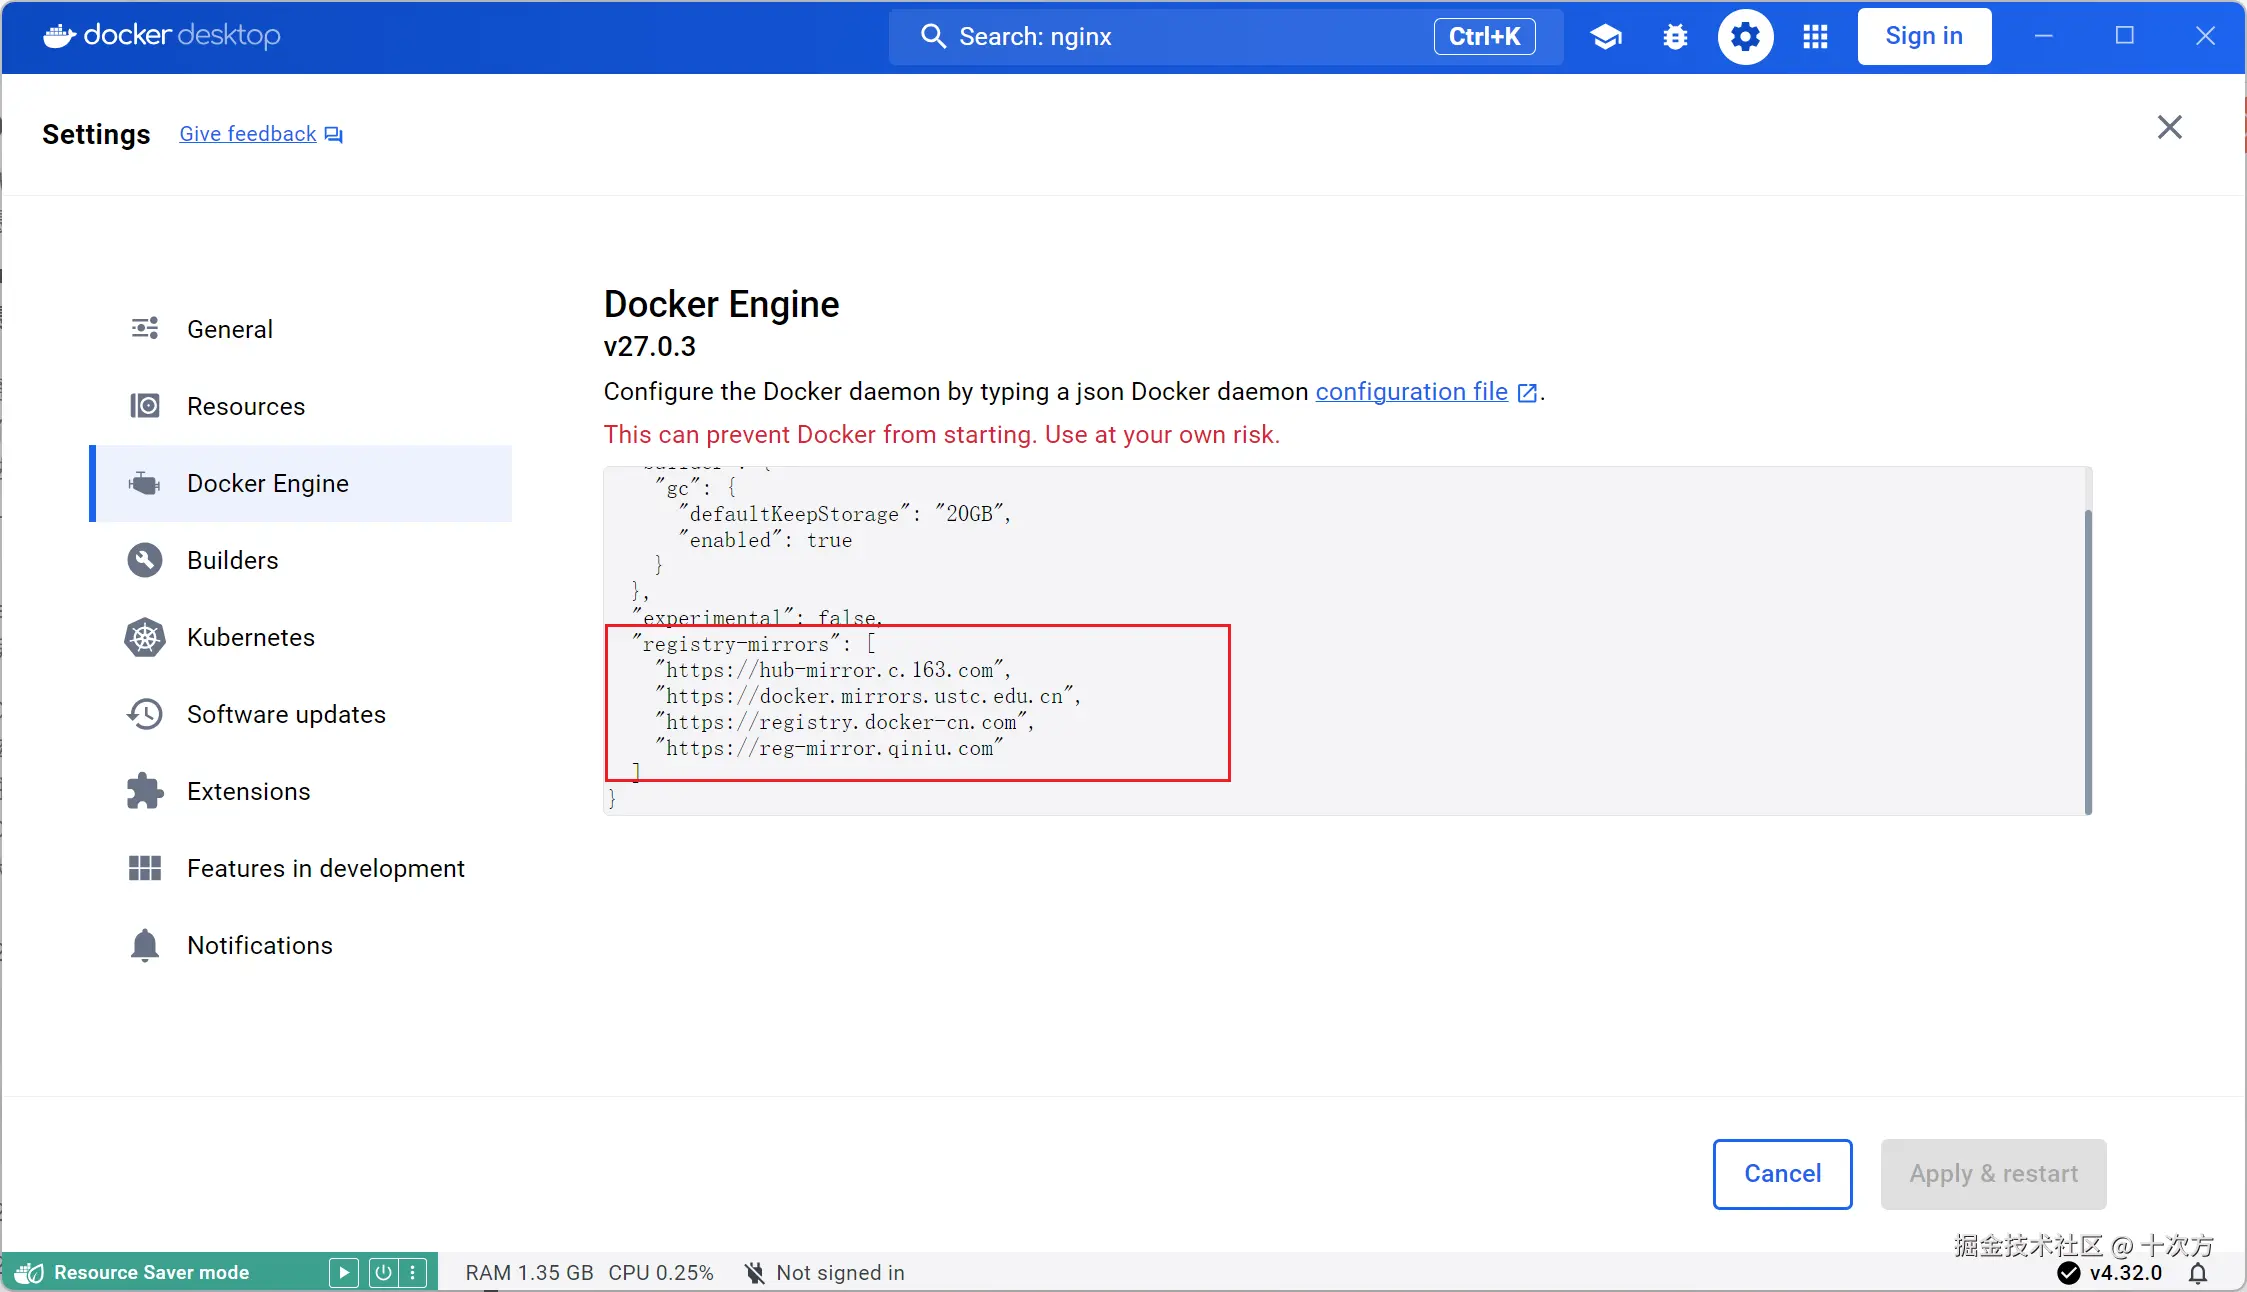The height and width of the screenshot is (1292, 2247).
Task: Click the play button in the status bar
Action: [343, 1272]
